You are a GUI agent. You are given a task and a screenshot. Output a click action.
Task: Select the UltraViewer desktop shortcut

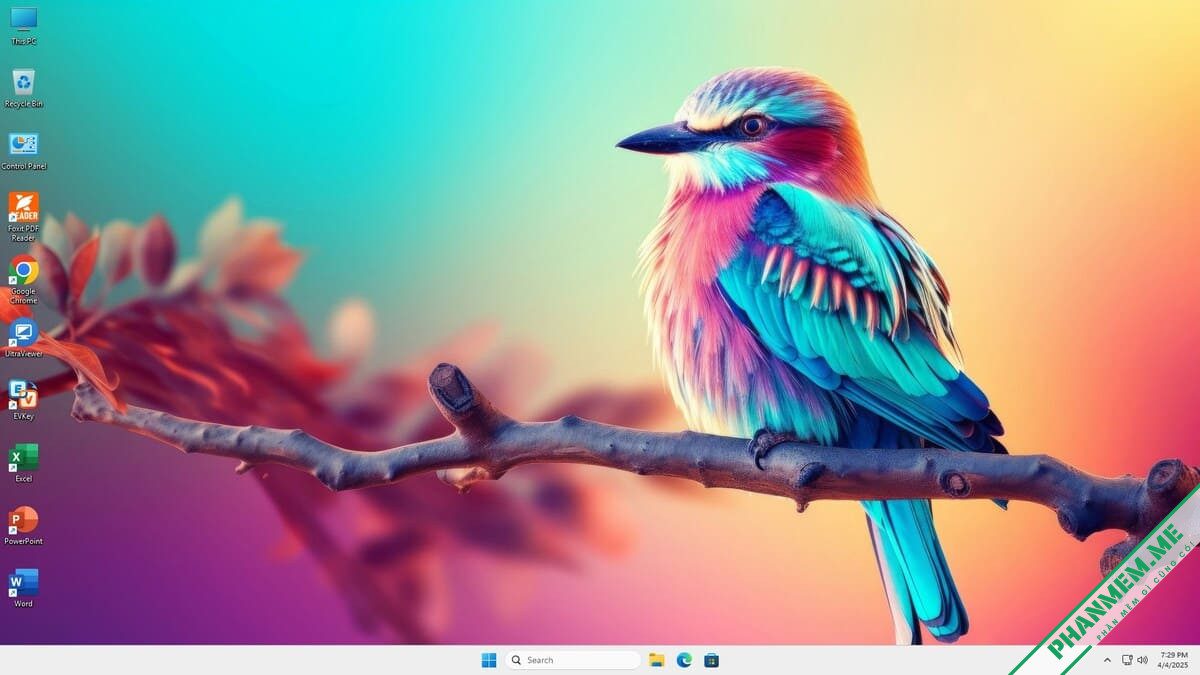click(x=23, y=337)
